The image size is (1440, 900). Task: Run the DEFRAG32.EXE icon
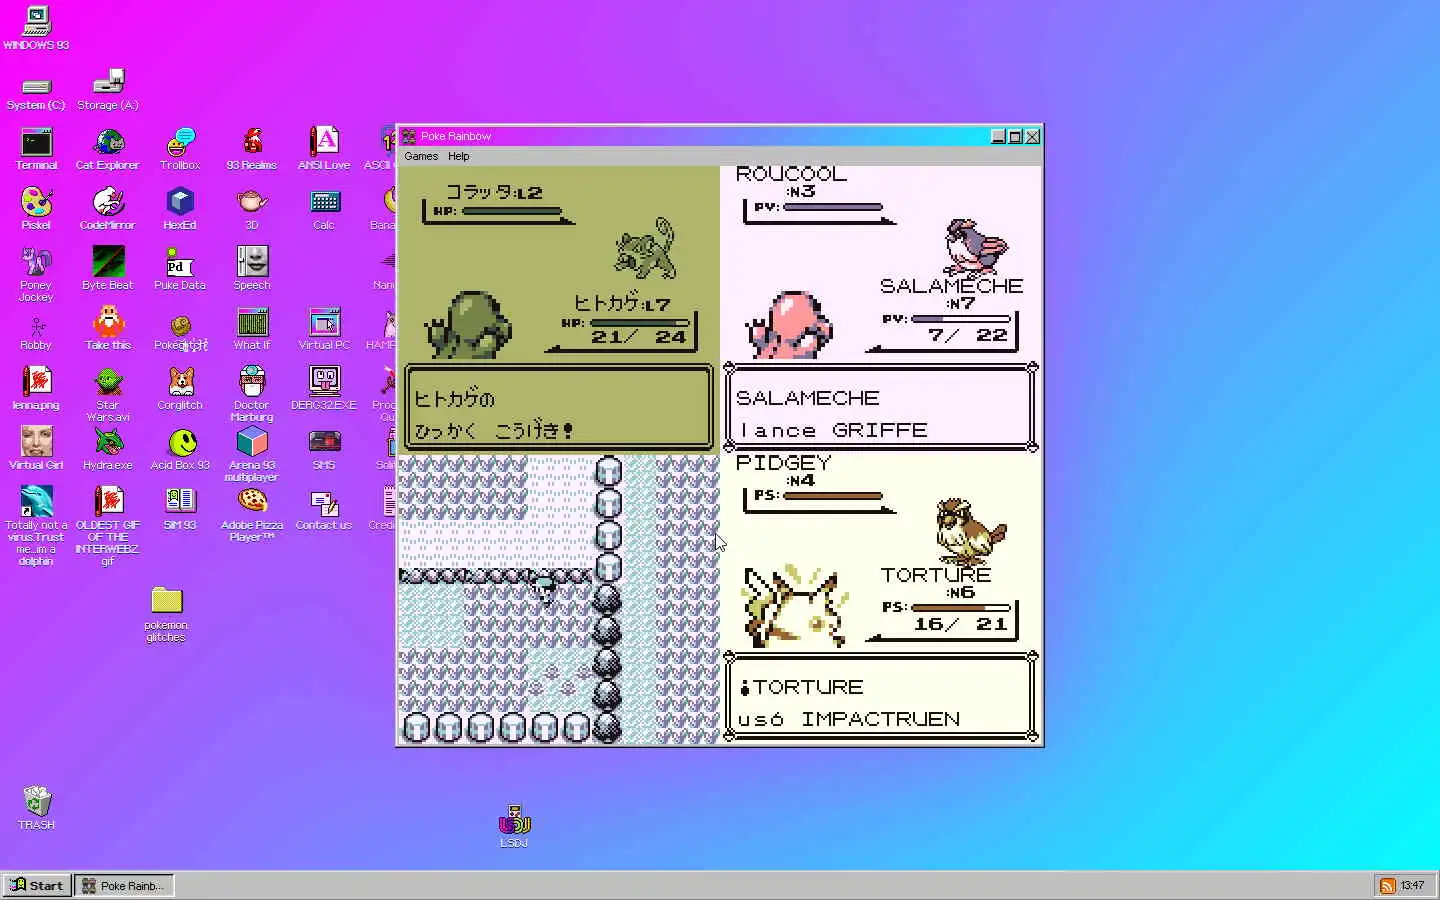(x=324, y=390)
